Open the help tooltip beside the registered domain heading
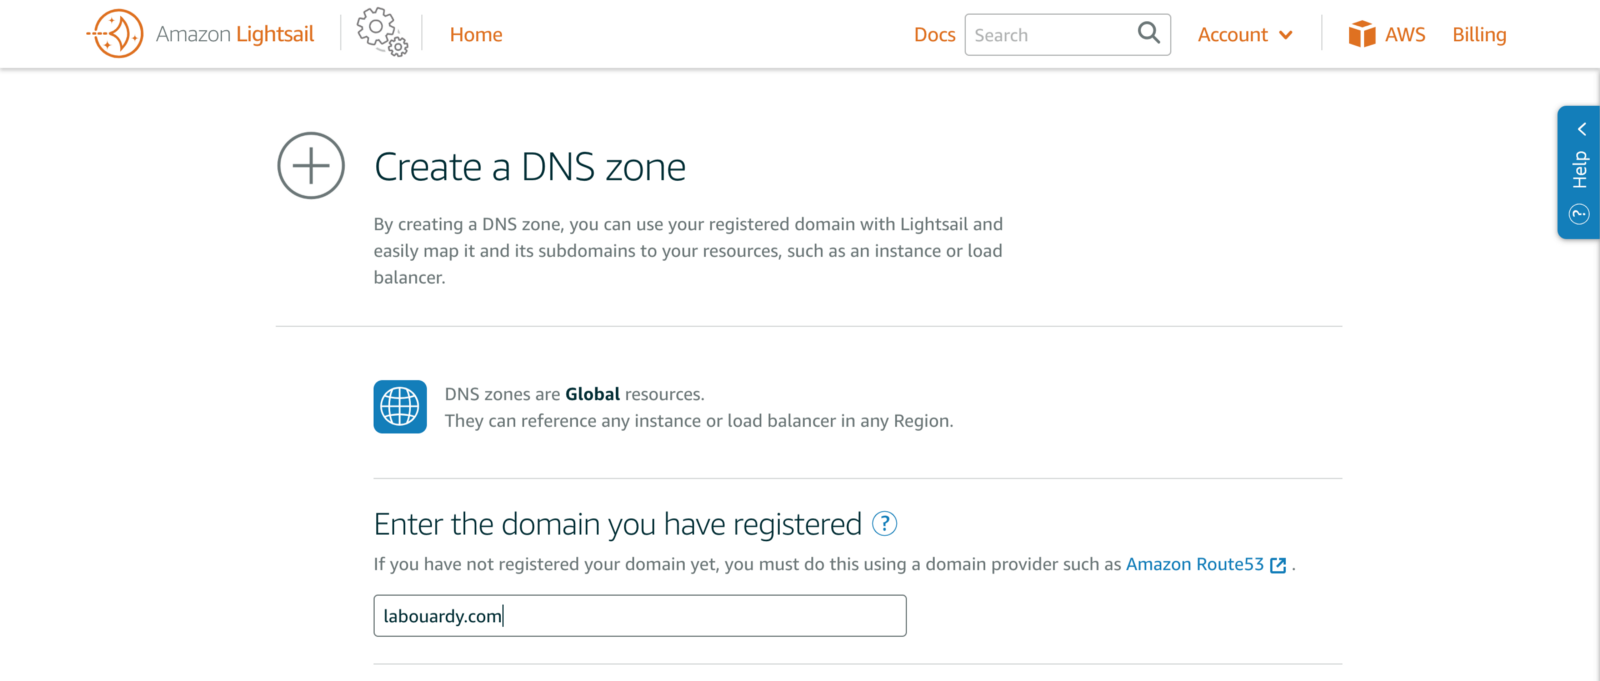1600x681 pixels. click(885, 524)
